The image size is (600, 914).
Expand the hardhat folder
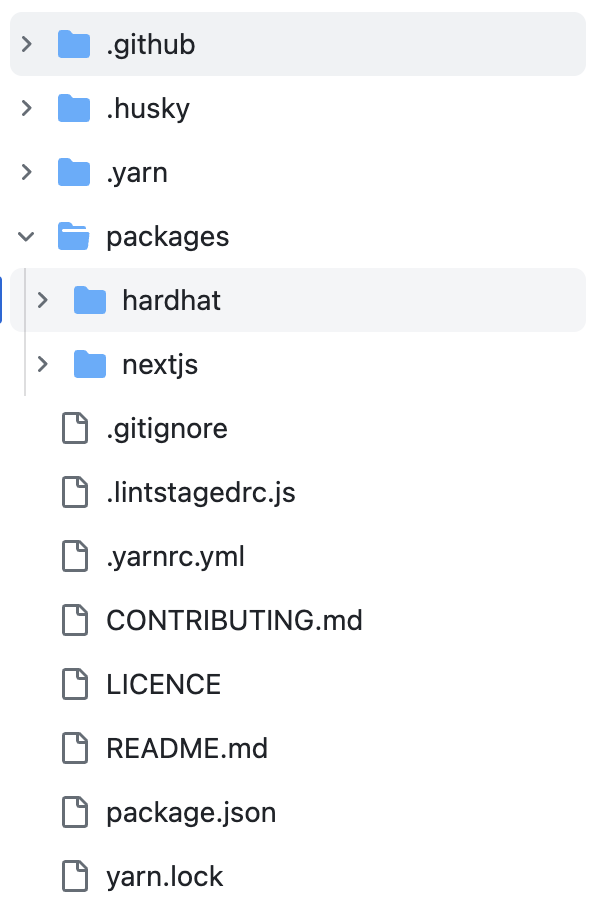(x=41, y=300)
